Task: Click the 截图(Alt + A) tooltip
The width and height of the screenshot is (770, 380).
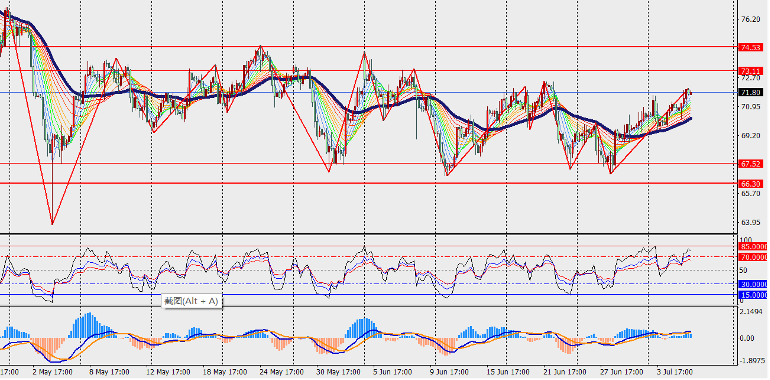Action: click(192, 301)
